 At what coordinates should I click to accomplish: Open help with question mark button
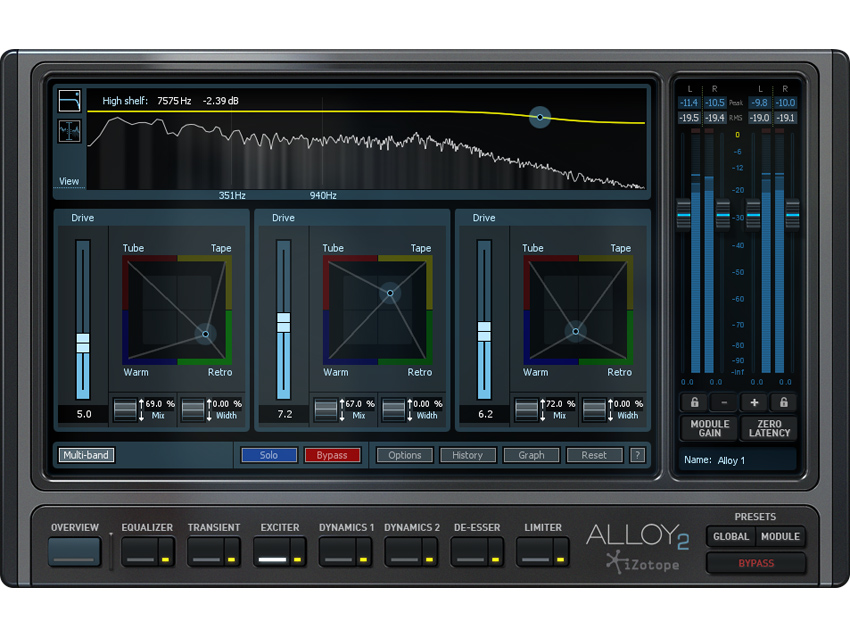click(x=638, y=455)
